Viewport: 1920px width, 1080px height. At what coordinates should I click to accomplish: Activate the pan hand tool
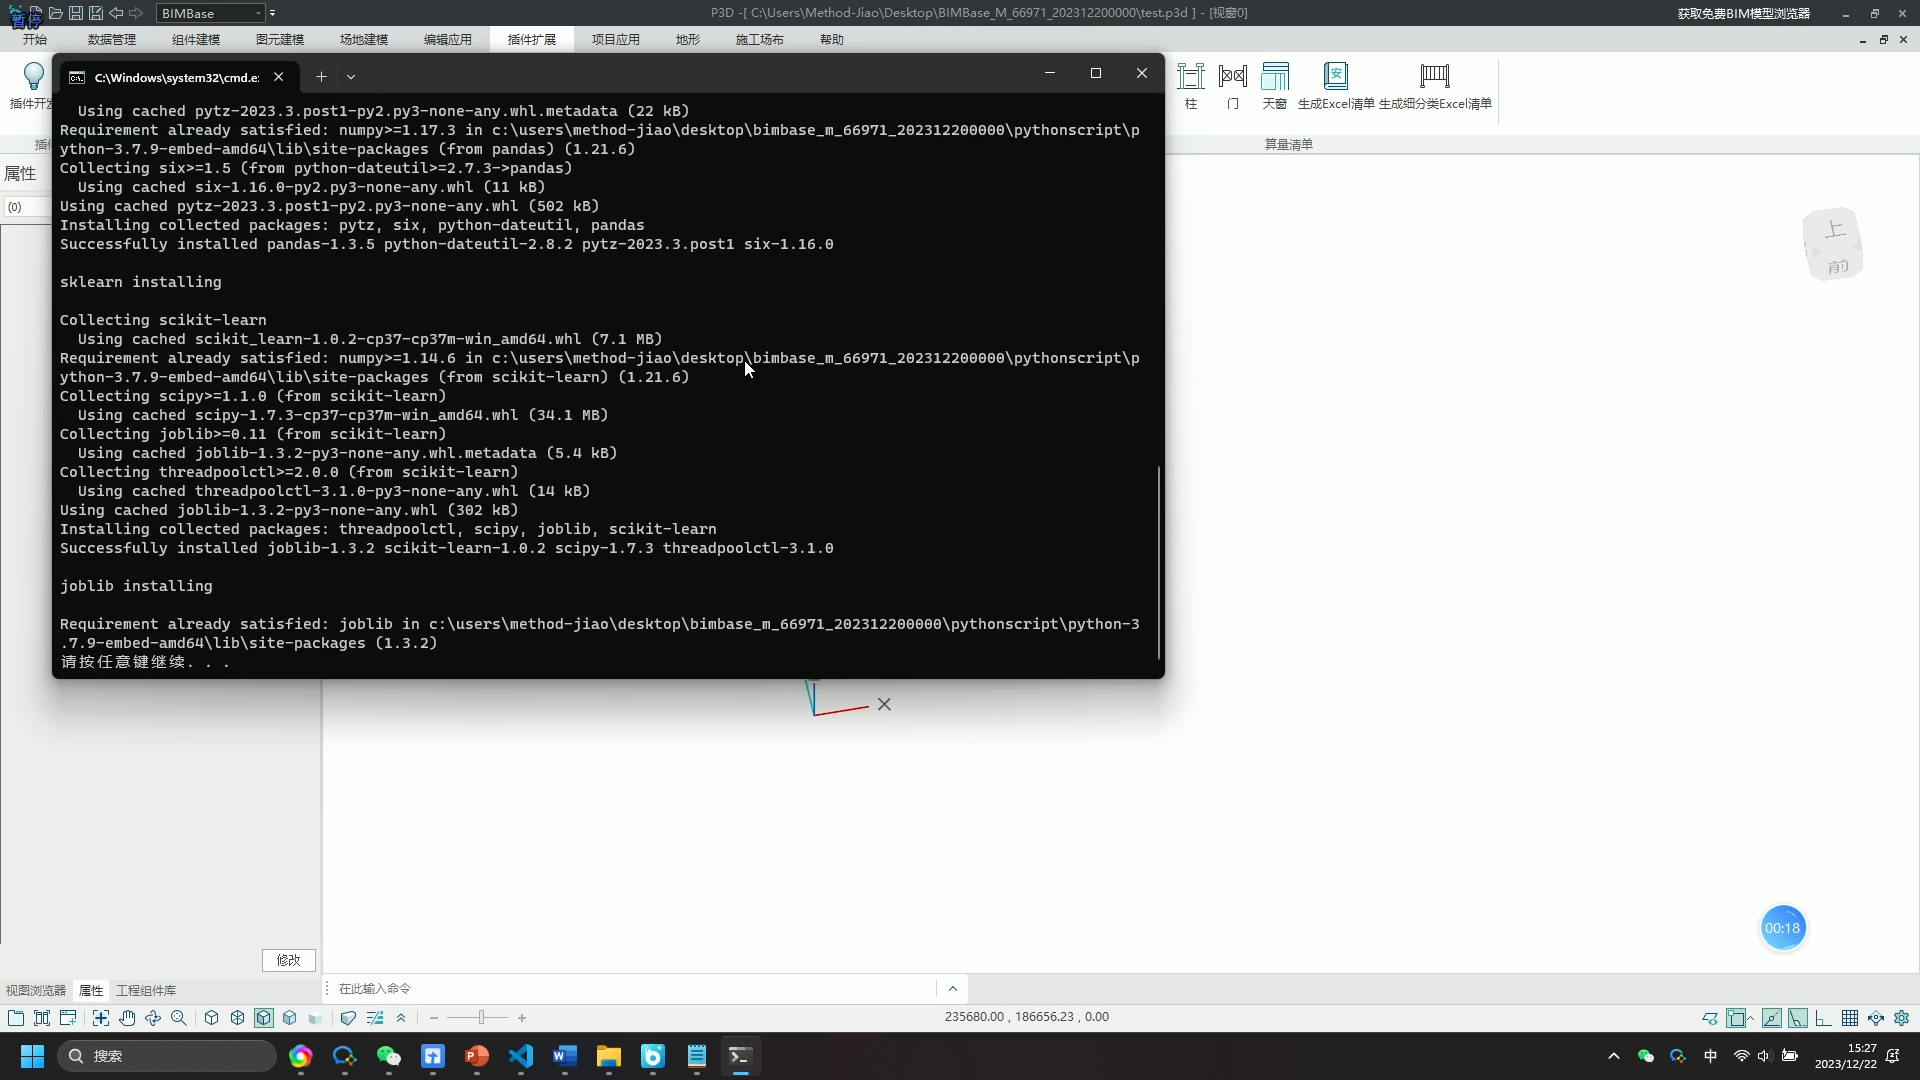click(127, 1018)
